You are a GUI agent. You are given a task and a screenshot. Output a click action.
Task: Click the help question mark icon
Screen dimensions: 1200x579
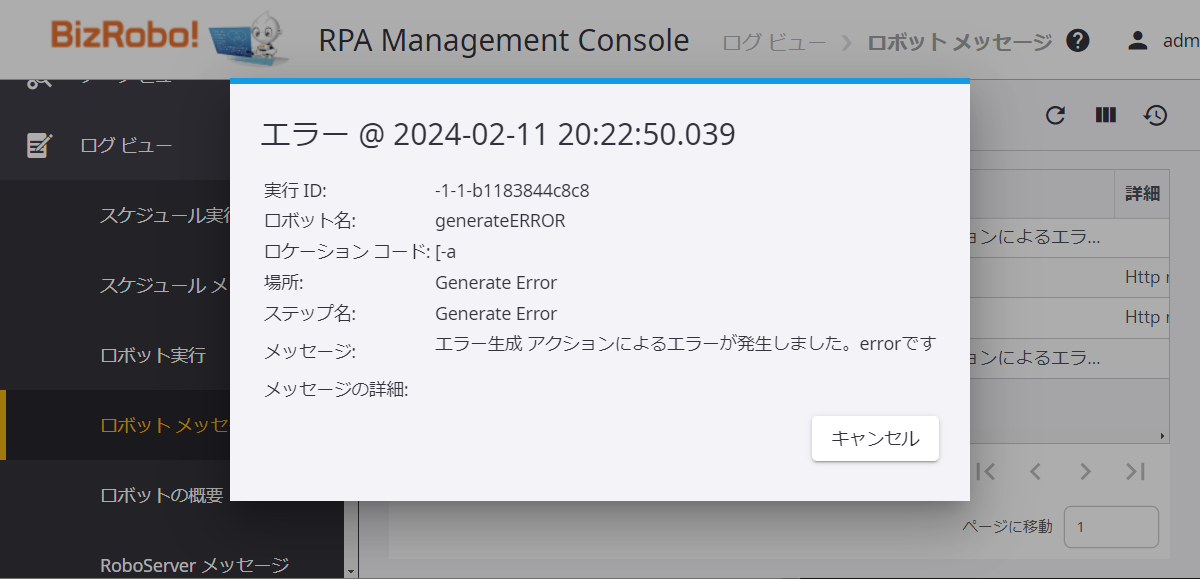point(1077,41)
